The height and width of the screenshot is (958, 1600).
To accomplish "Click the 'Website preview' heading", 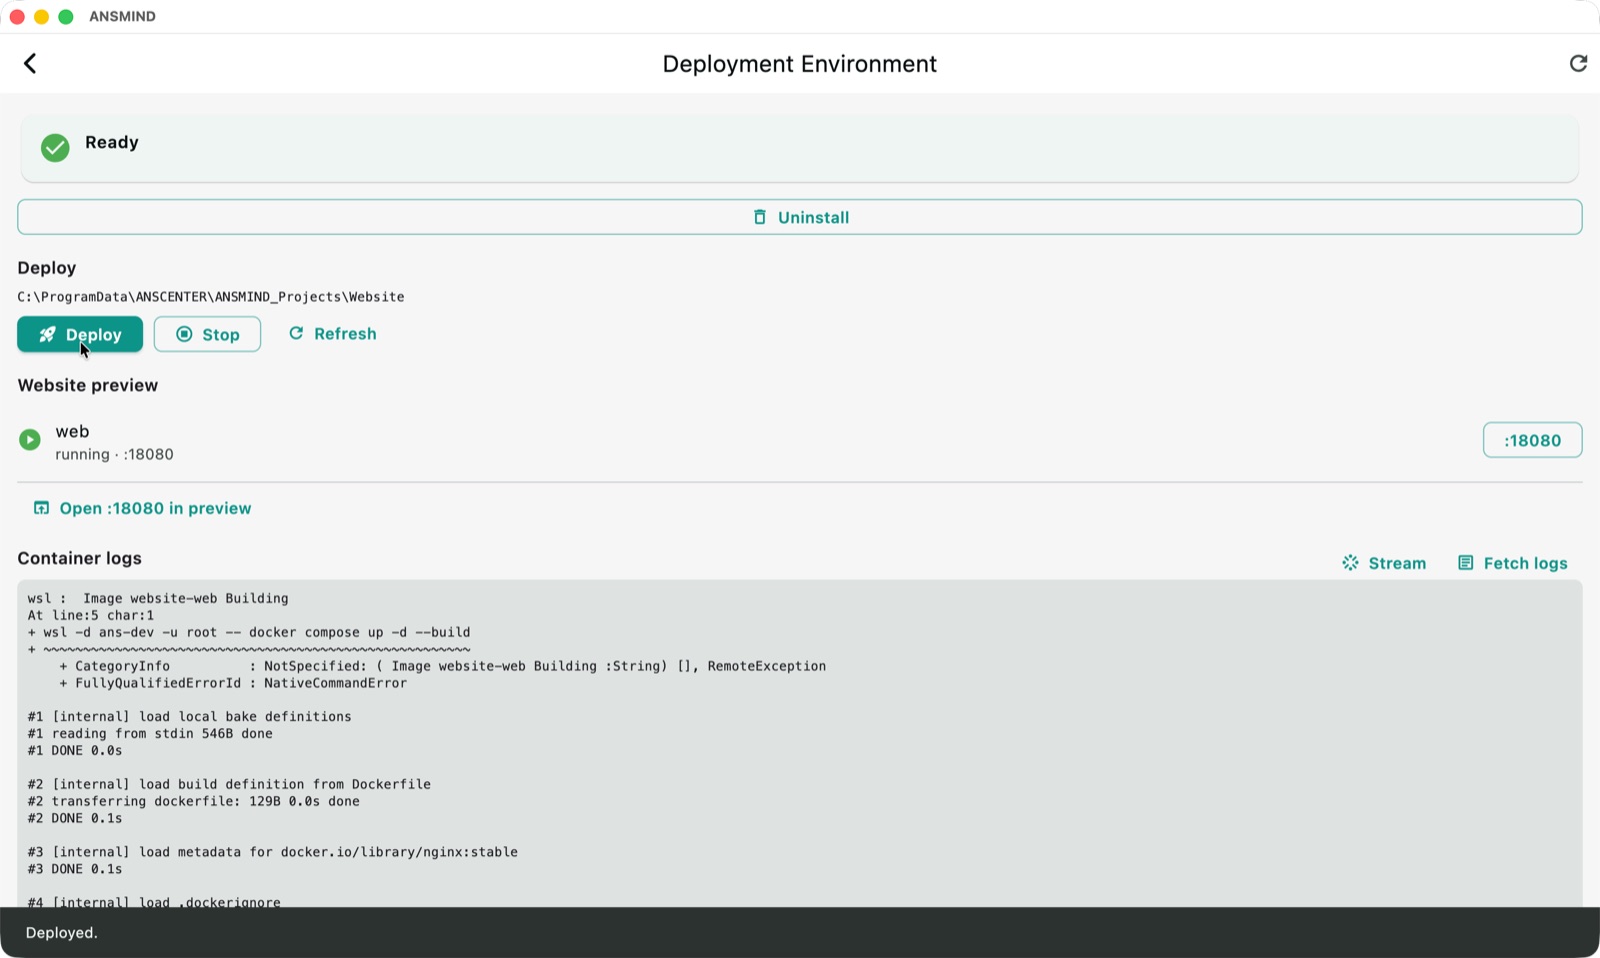I will pos(88,385).
